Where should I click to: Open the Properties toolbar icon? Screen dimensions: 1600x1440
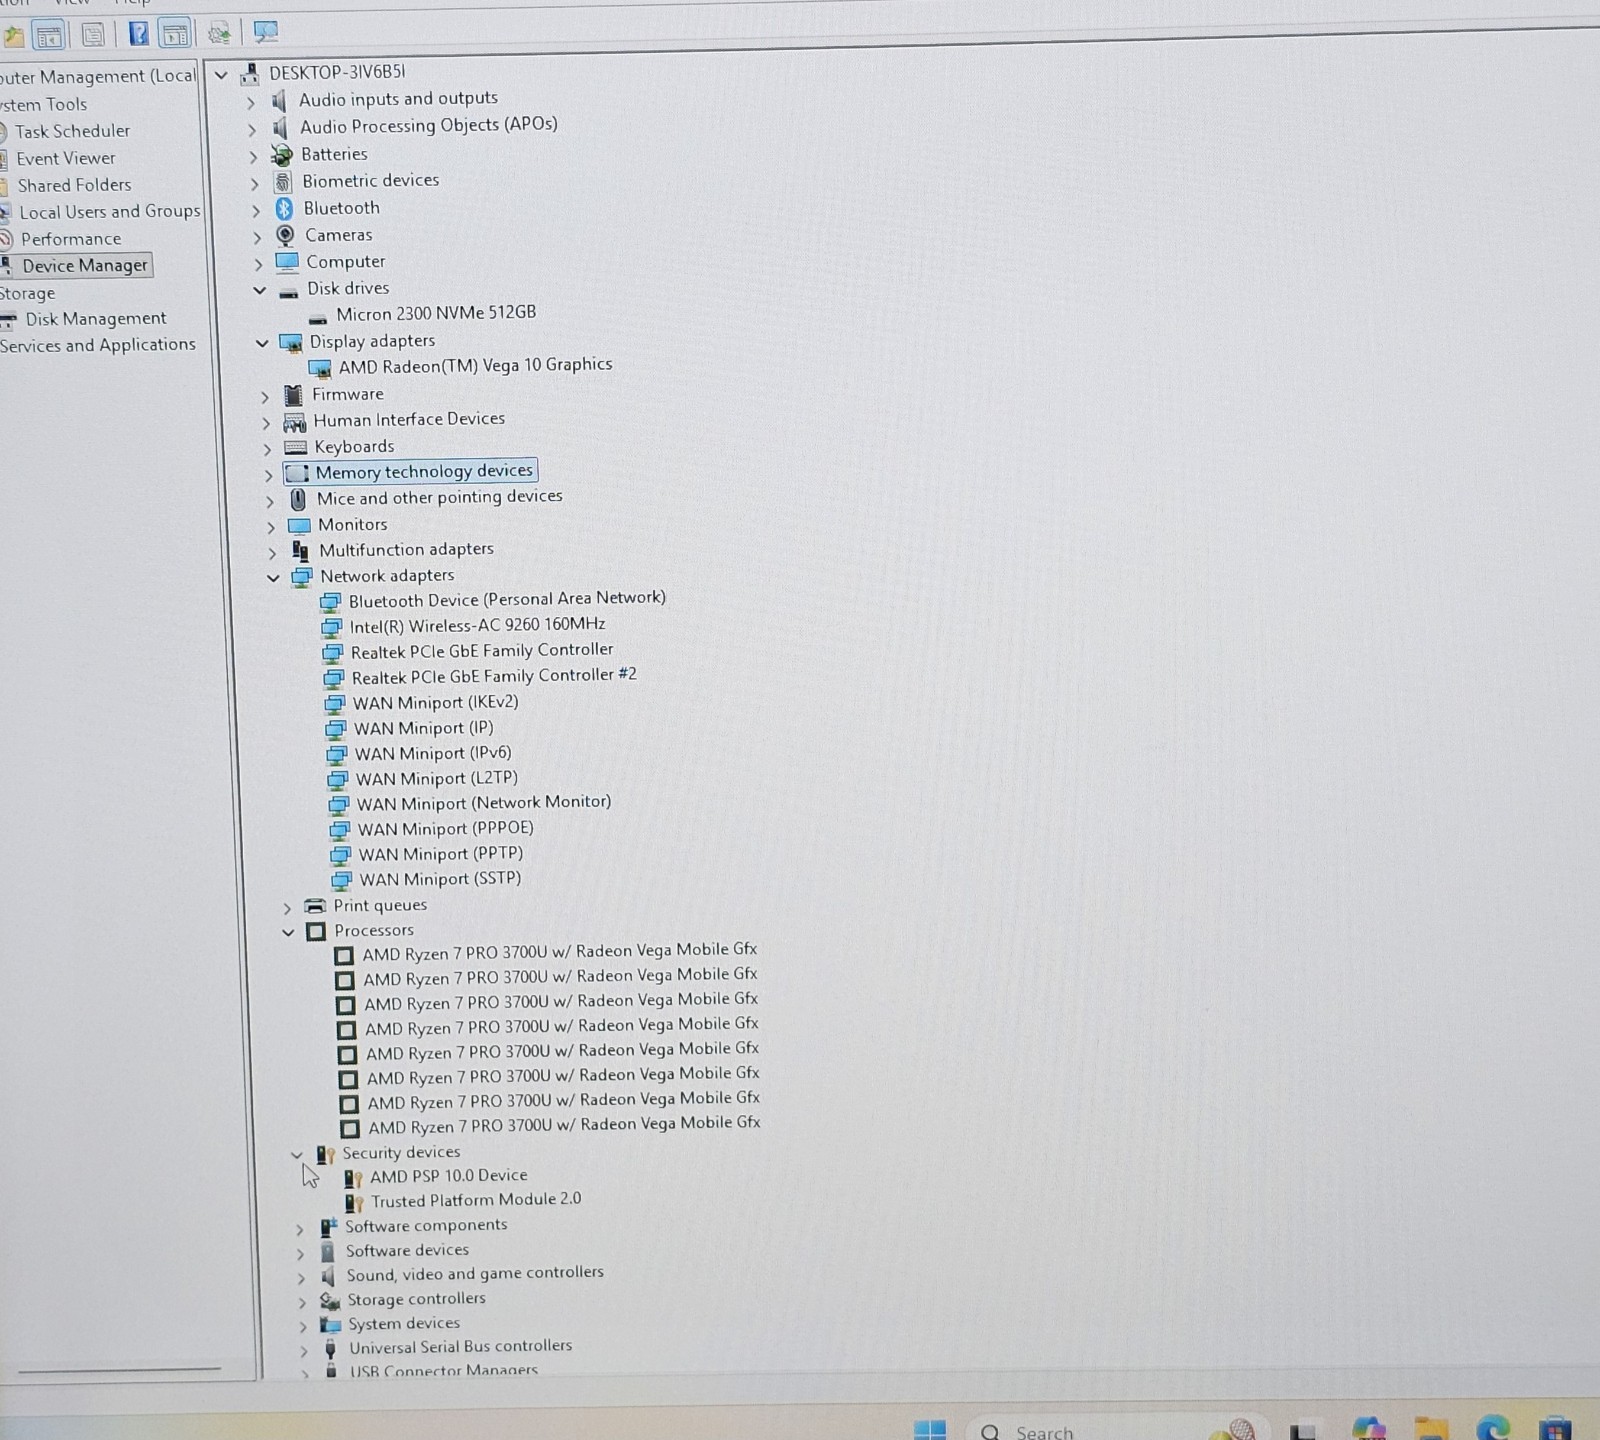pos(93,36)
